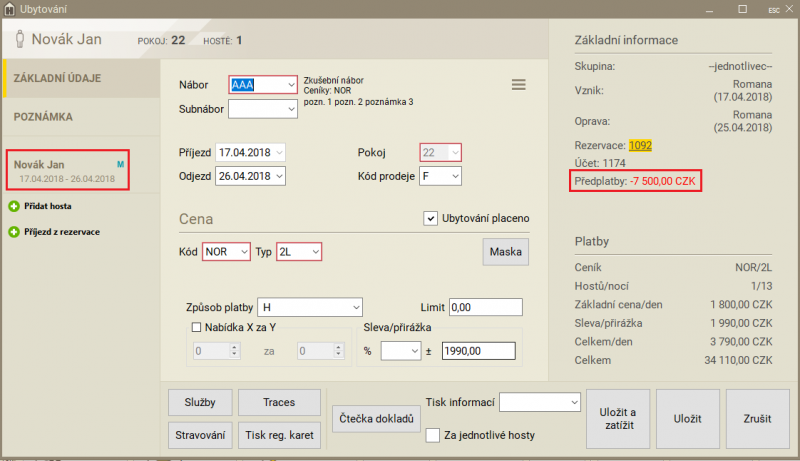The image size is (800, 461).
Task: Expand the Nábor dropdown showing AAA
Action: pos(290,85)
